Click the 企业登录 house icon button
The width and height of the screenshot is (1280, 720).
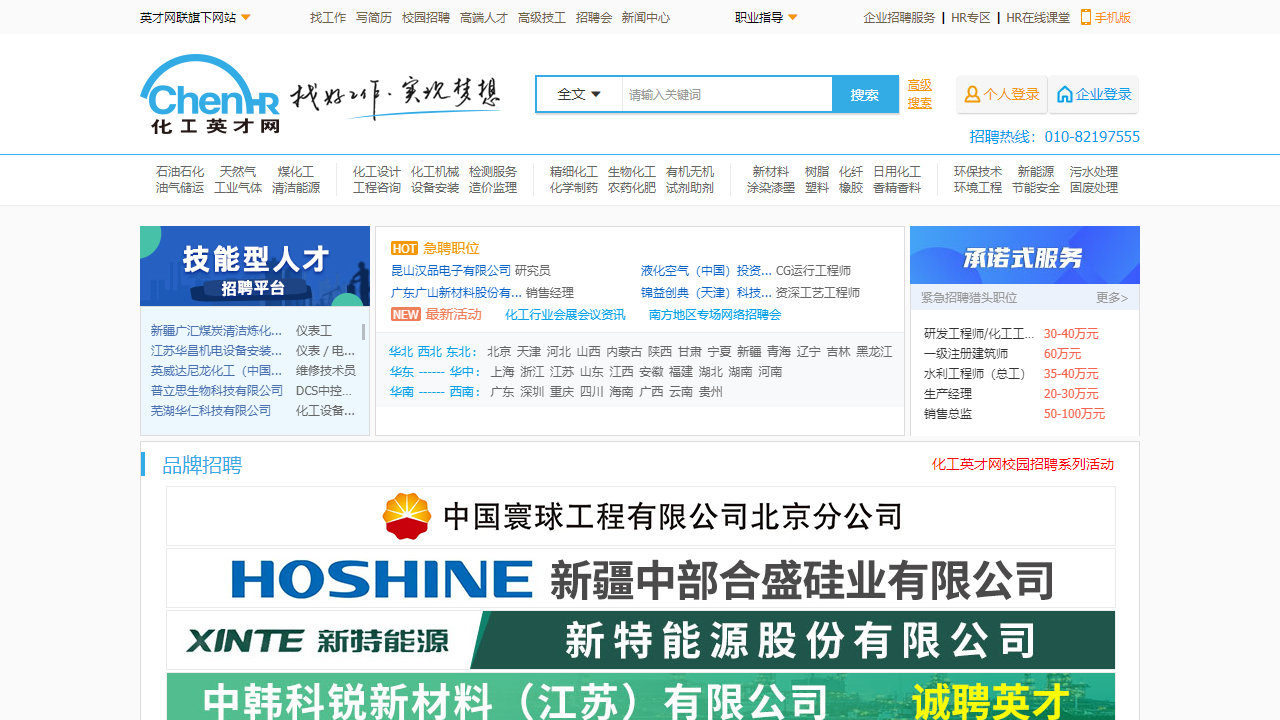tap(1094, 94)
